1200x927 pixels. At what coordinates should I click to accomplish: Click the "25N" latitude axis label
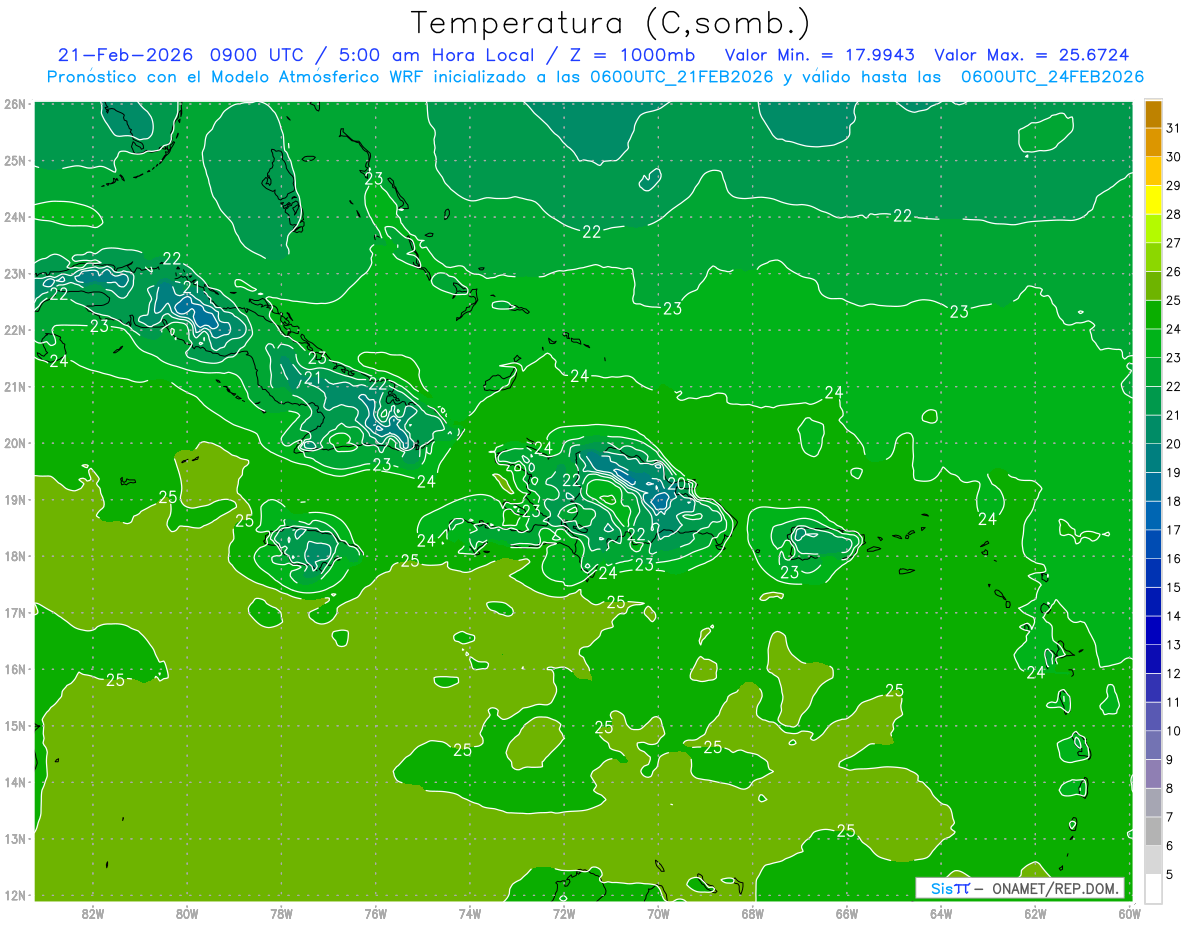pos(14,160)
